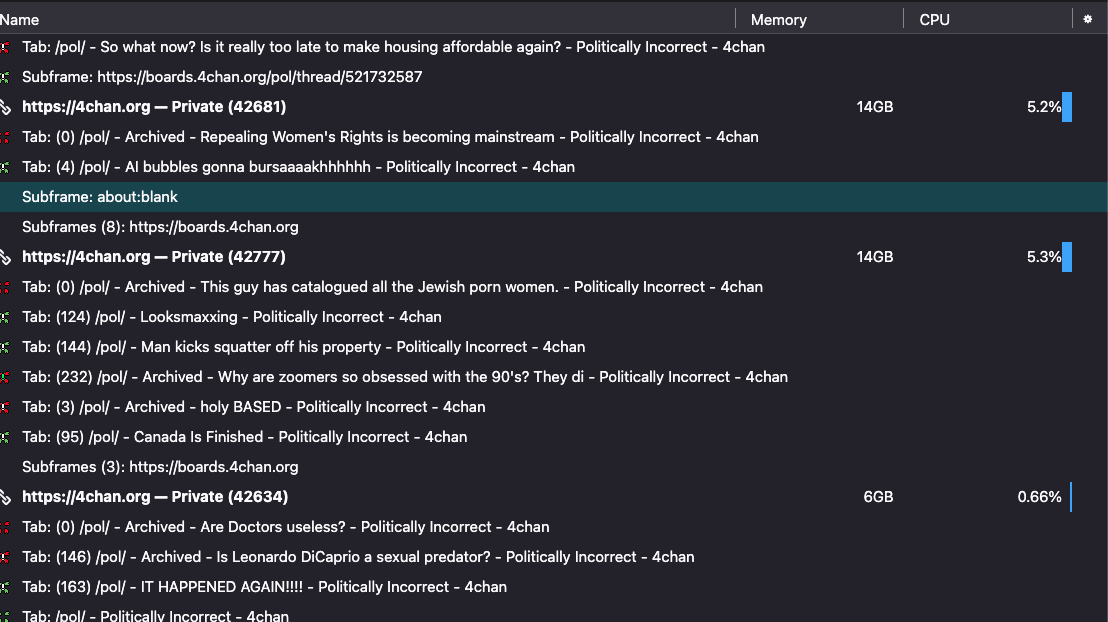Select the Man kicks squatter off property tab

[x=303, y=347]
